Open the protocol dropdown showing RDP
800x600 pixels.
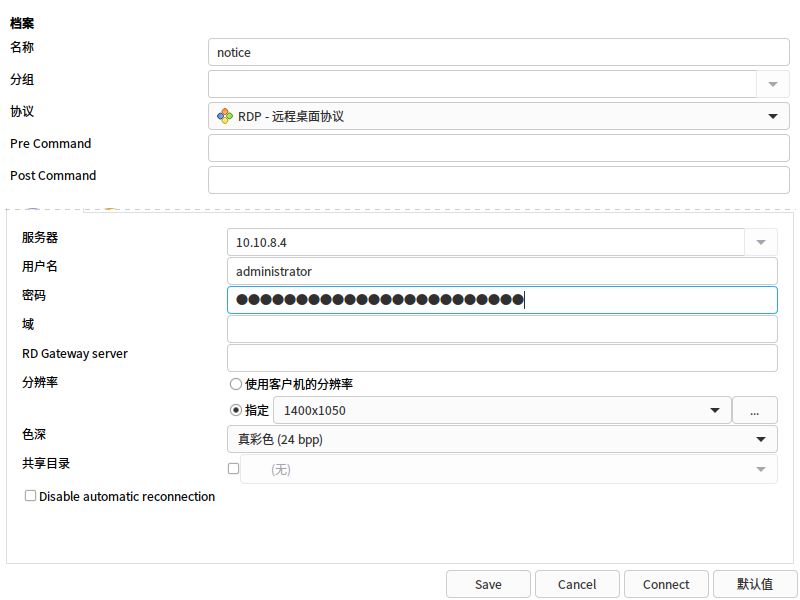498,116
